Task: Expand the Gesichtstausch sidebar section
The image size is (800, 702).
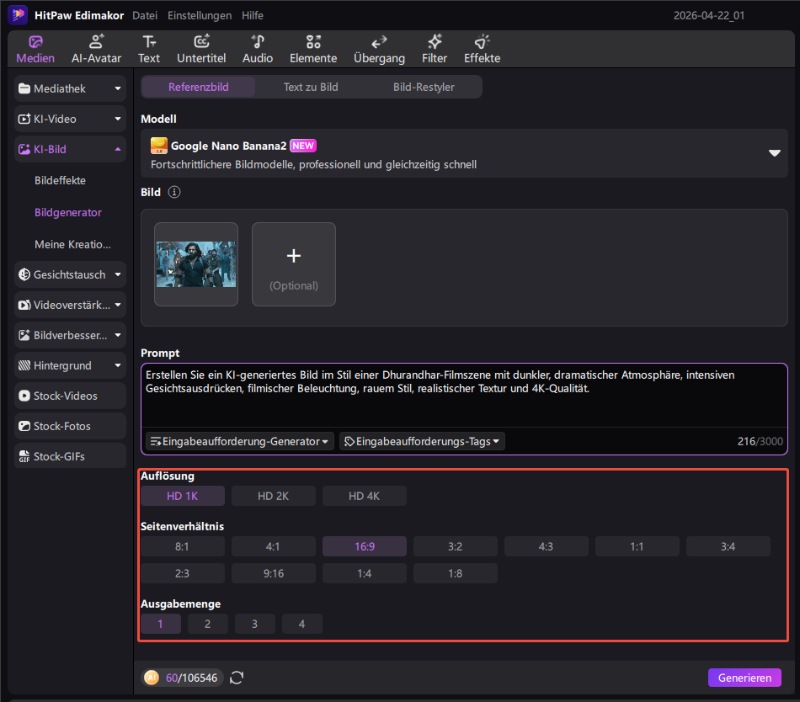Action: pyautogui.click(x=70, y=274)
